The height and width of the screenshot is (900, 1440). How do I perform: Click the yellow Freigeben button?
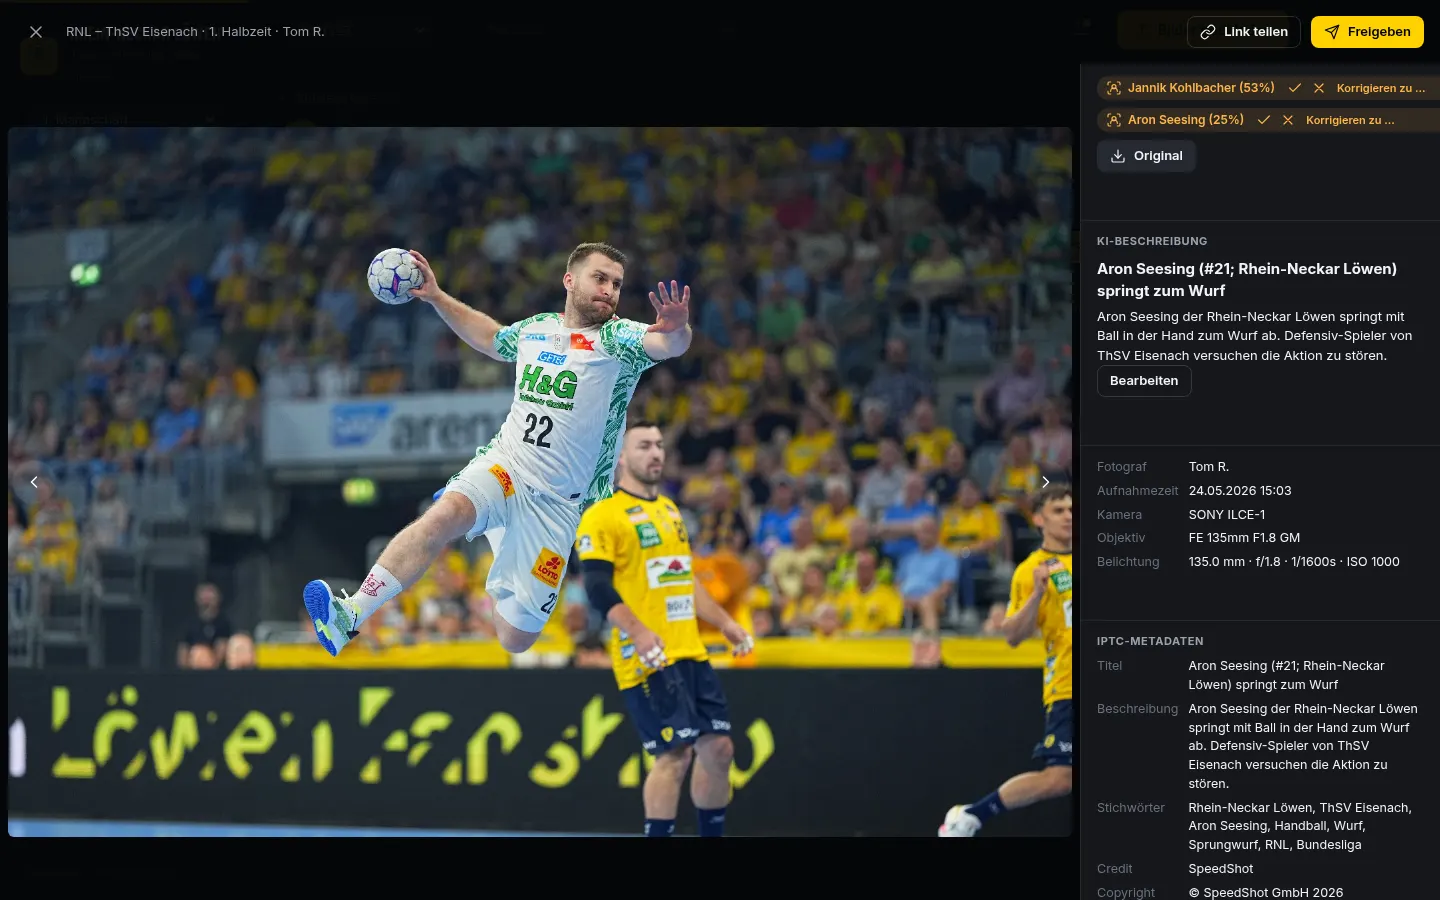point(1367,32)
